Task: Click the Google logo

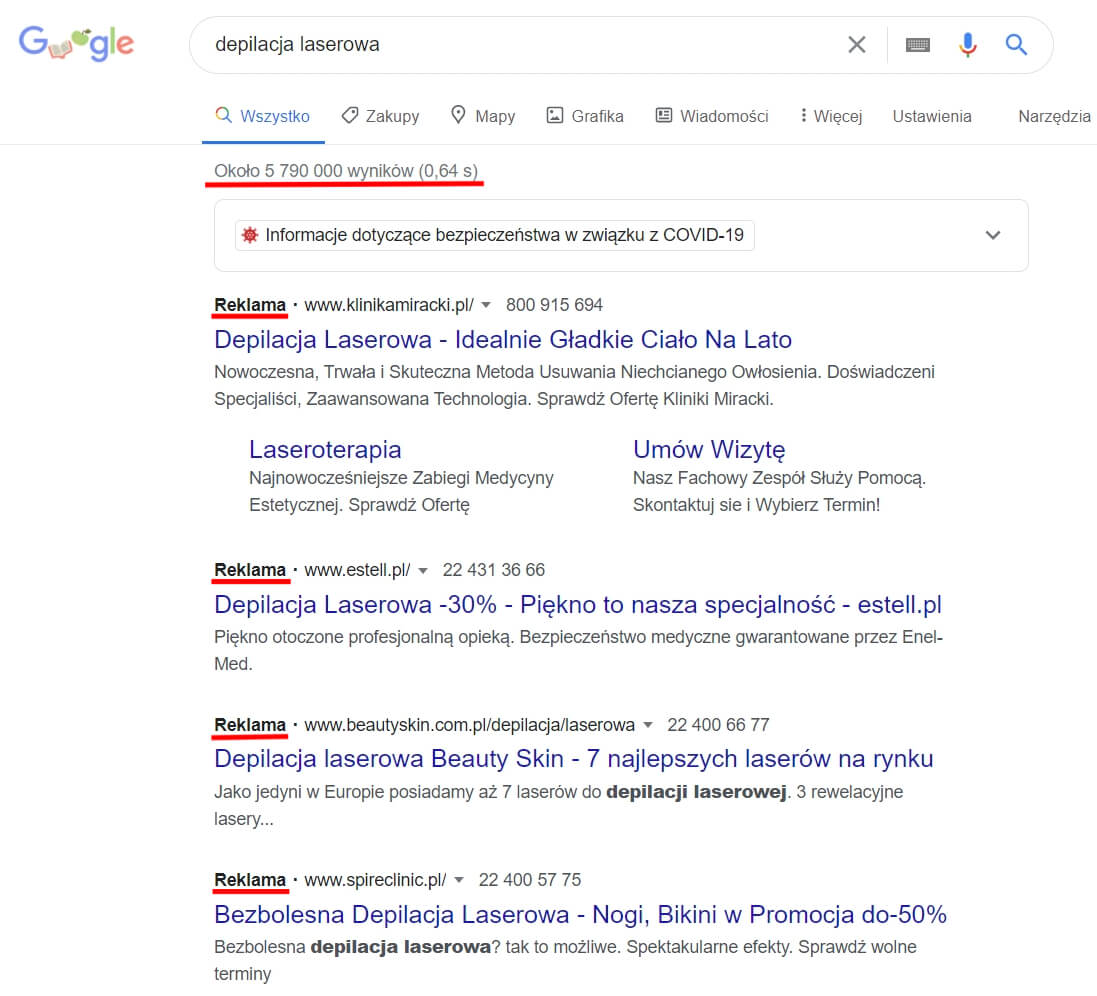Action: click(x=76, y=44)
